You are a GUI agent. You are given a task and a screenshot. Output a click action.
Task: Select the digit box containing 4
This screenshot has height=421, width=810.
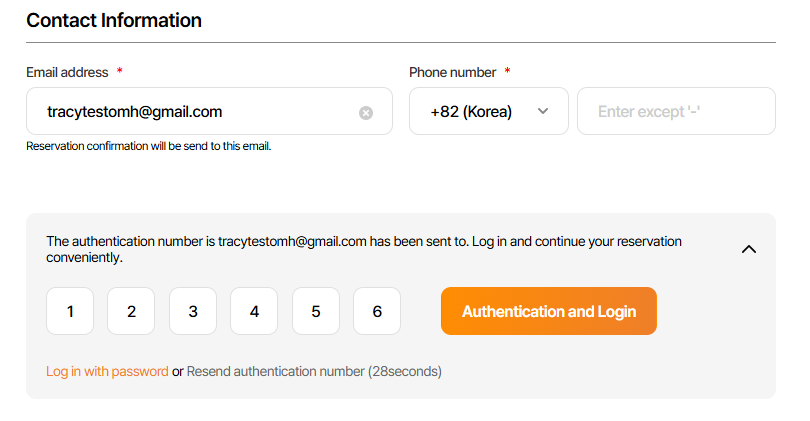click(x=254, y=311)
